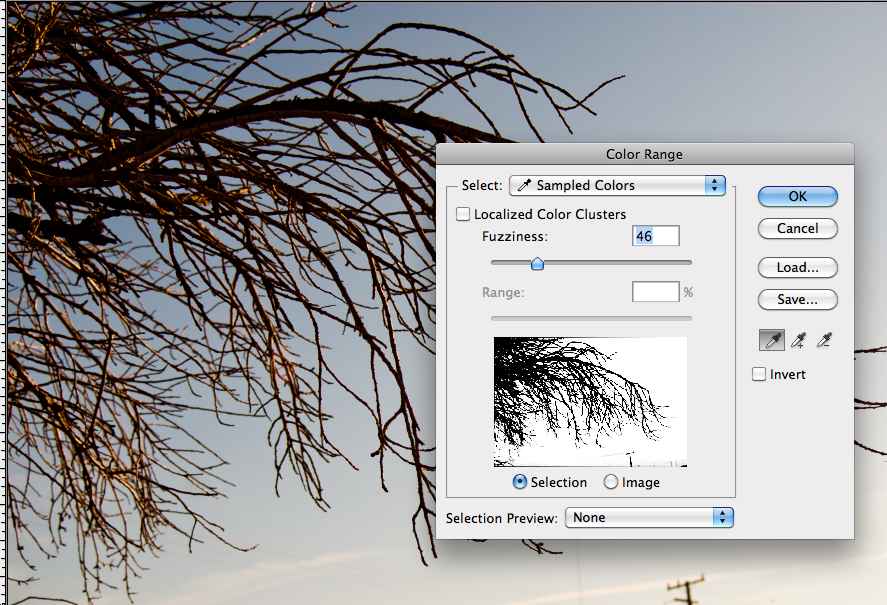Click the Fuzziness value field
Screen dimensions: 887x605
[x=656, y=236]
